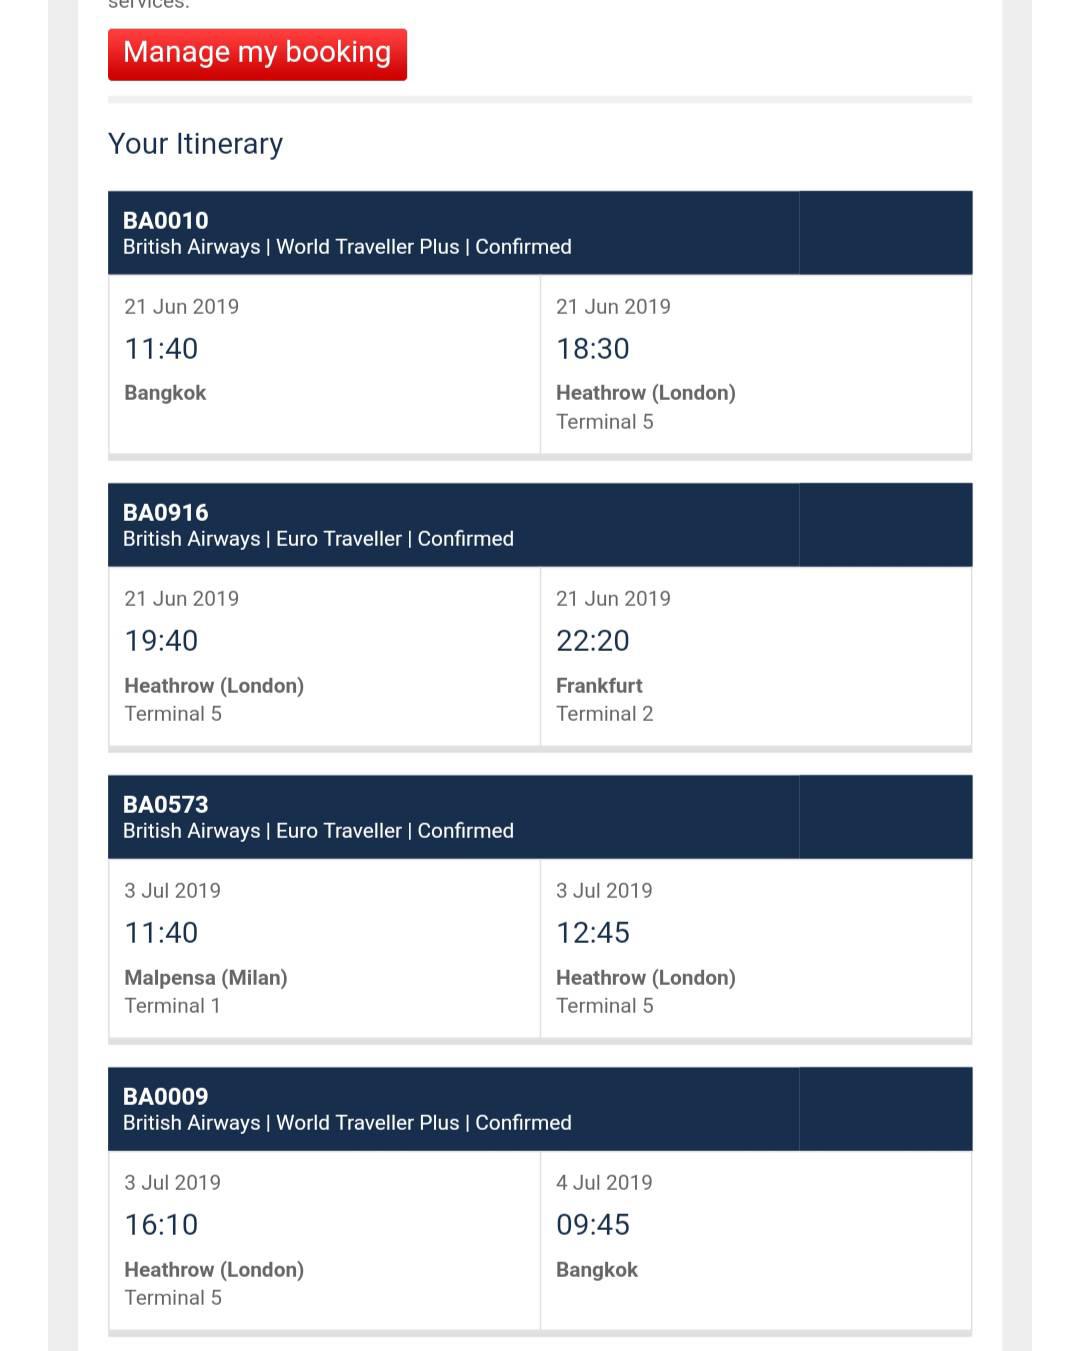Click the Manage my booking button
The width and height of the screenshot is (1079, 1351).
pos(257,54)
